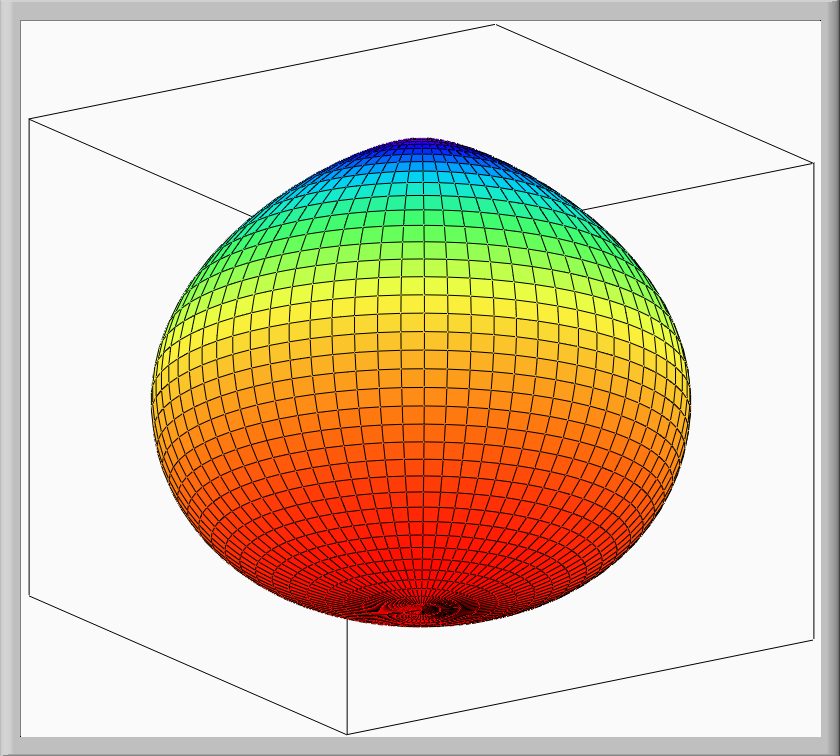Click the front vertical edge of the box
Screen dimensions: 840x756
(x=347, y=680)
